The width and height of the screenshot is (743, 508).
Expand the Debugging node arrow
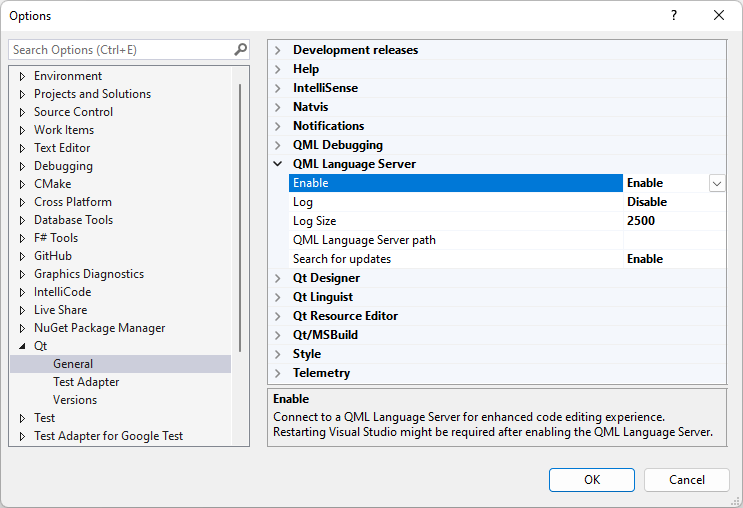22,166
